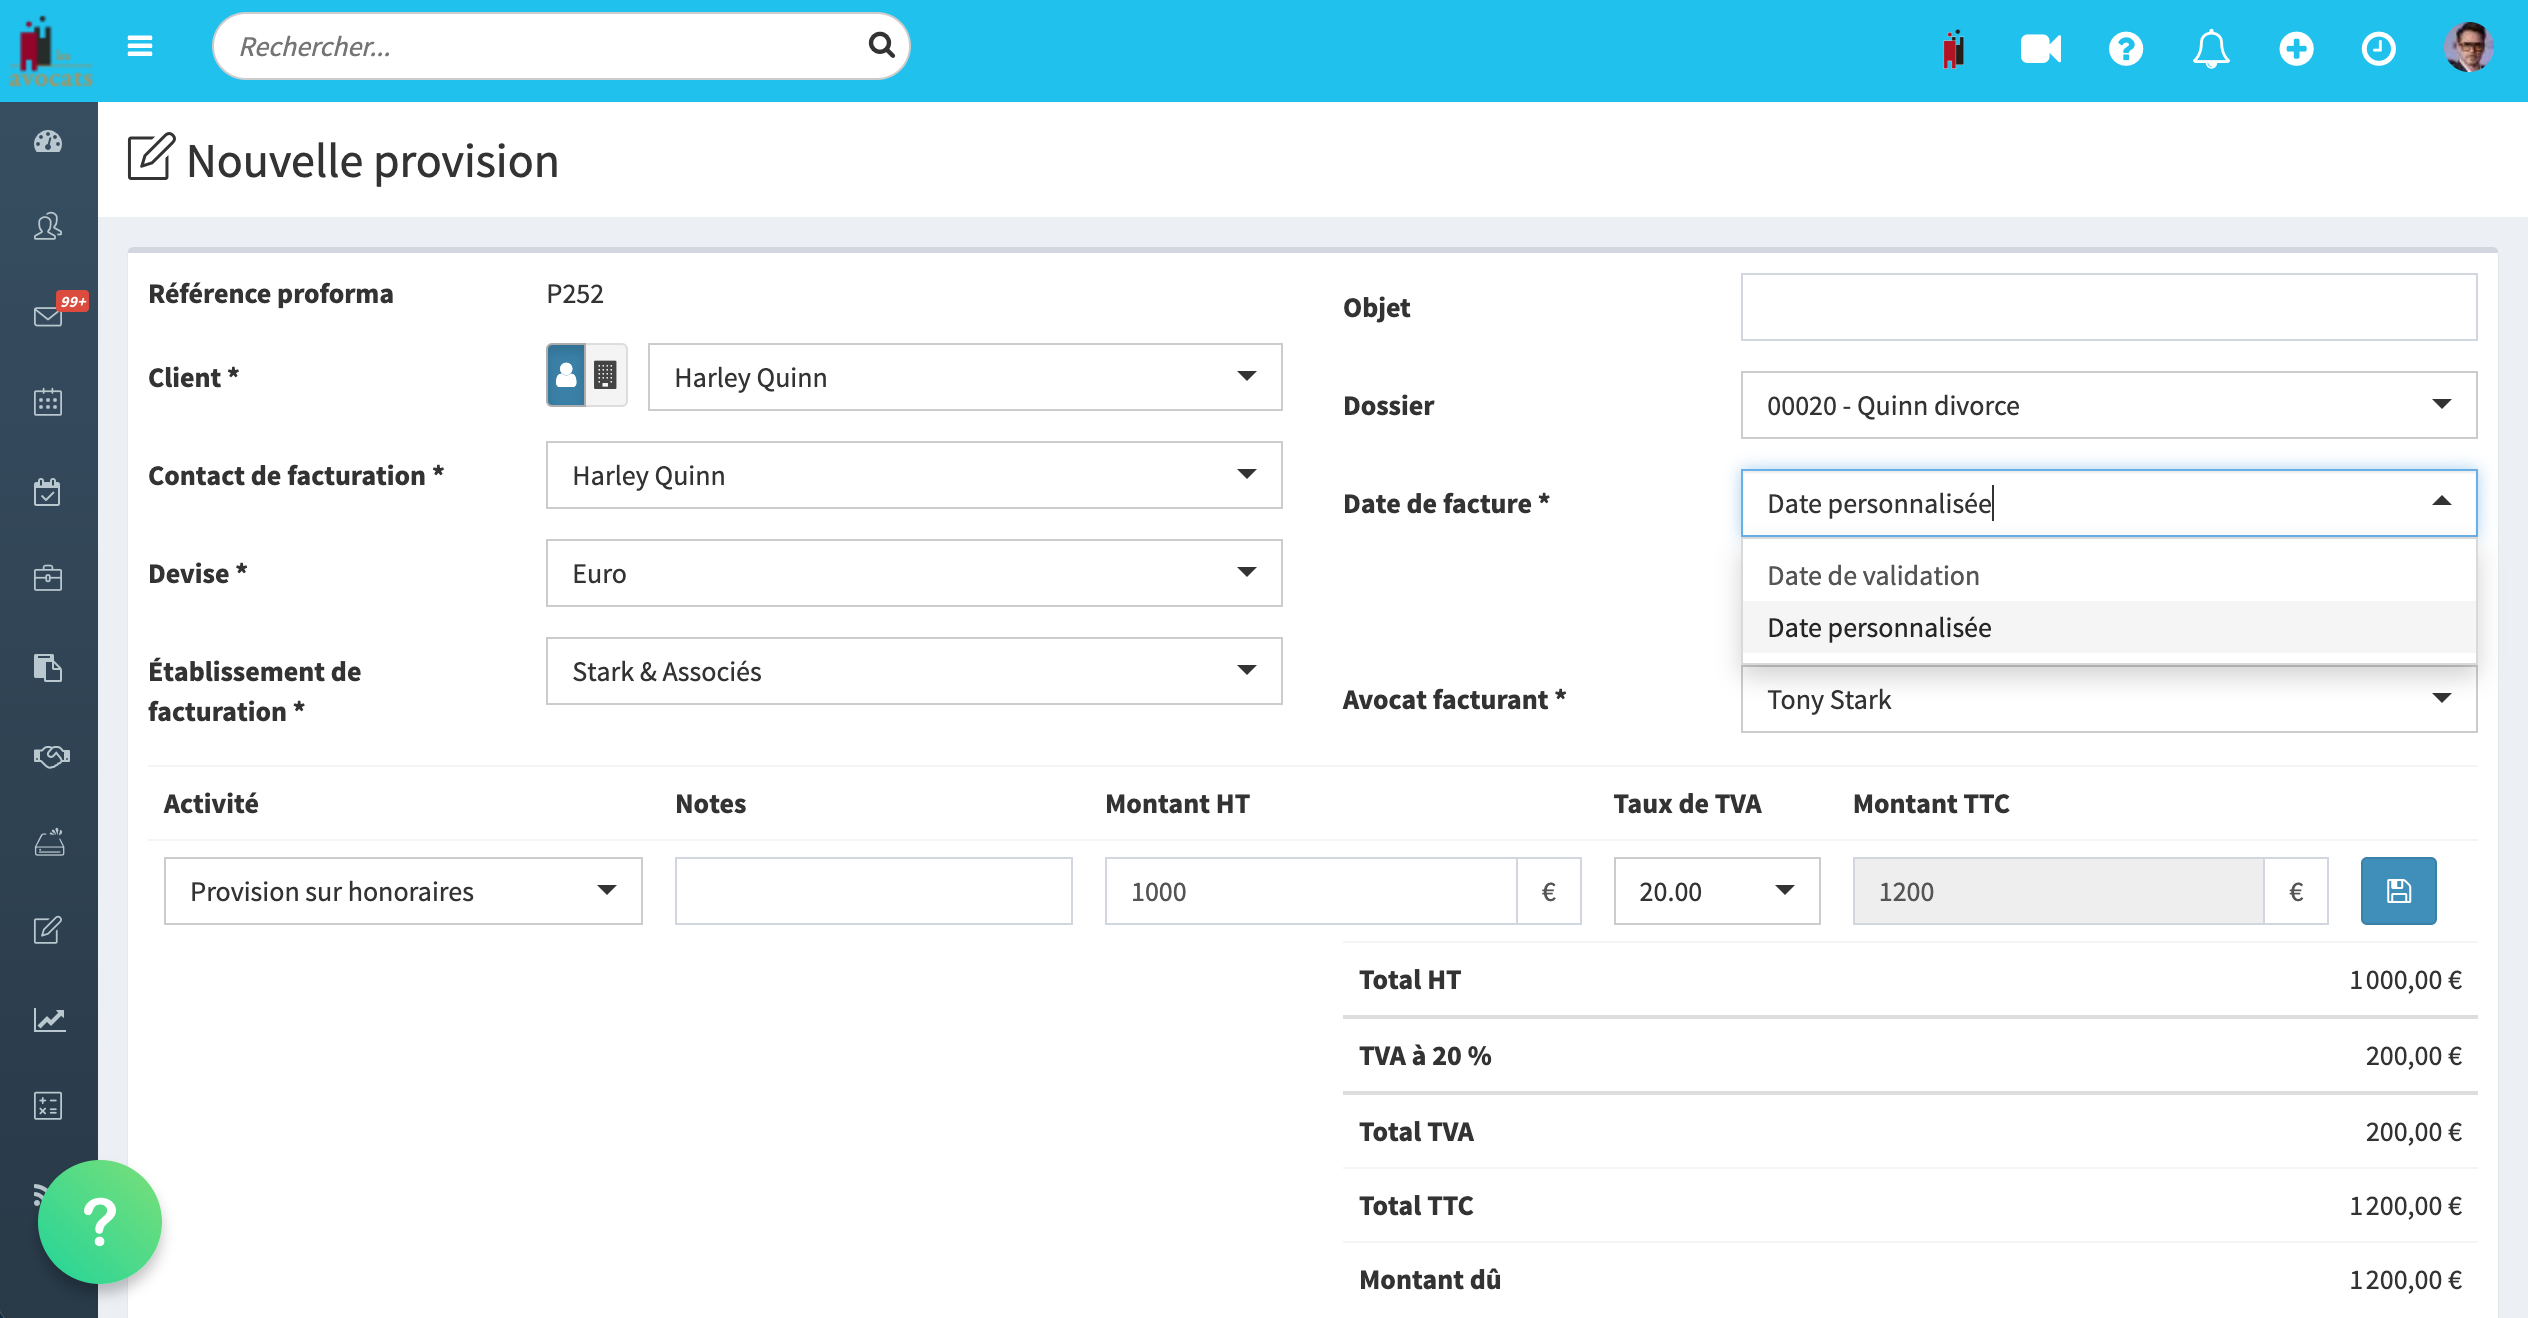Open the Contact de facturation dropdown
The height and width of the screenshot is (1318, 2528).
pyautogui.click(x=914, y=475)
